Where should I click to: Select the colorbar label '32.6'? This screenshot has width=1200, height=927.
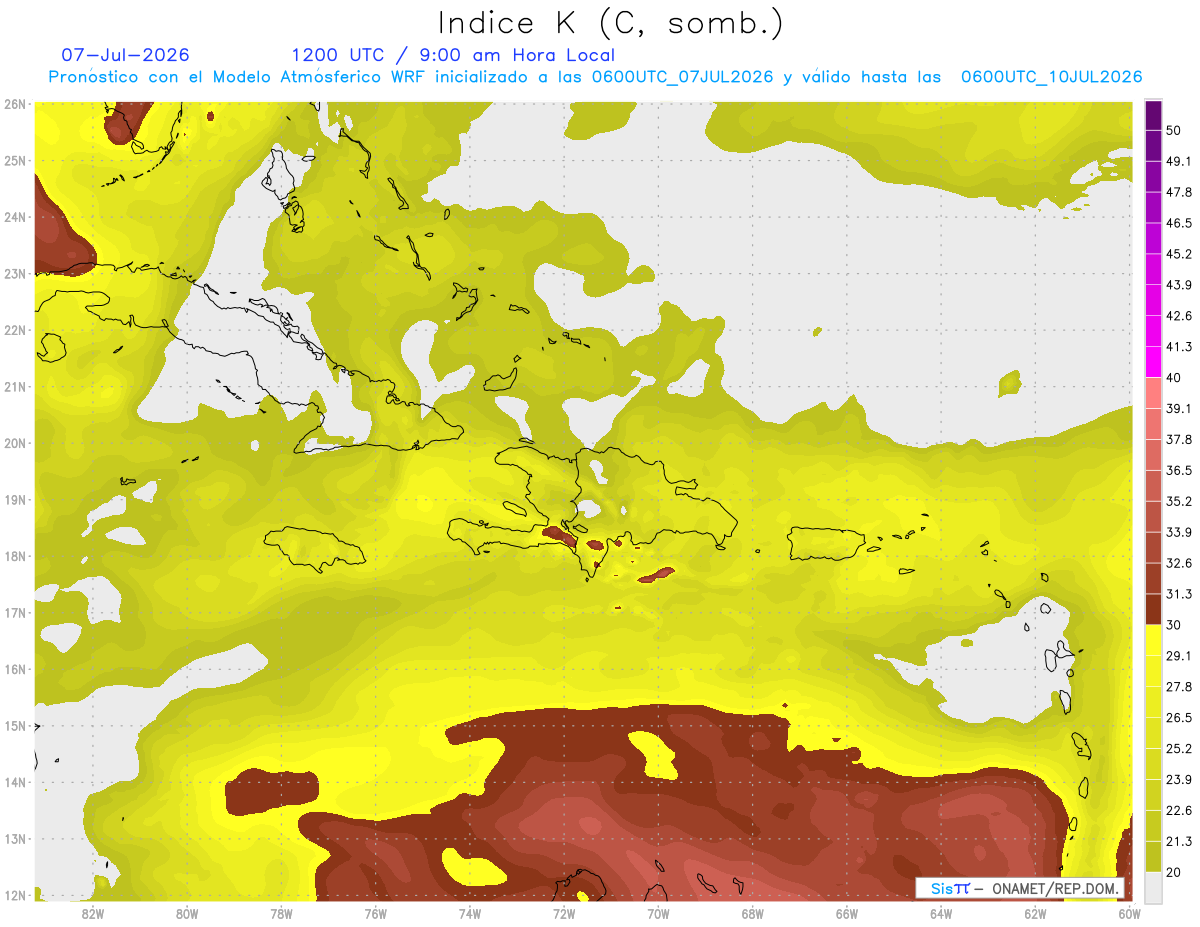point(1179,563)
